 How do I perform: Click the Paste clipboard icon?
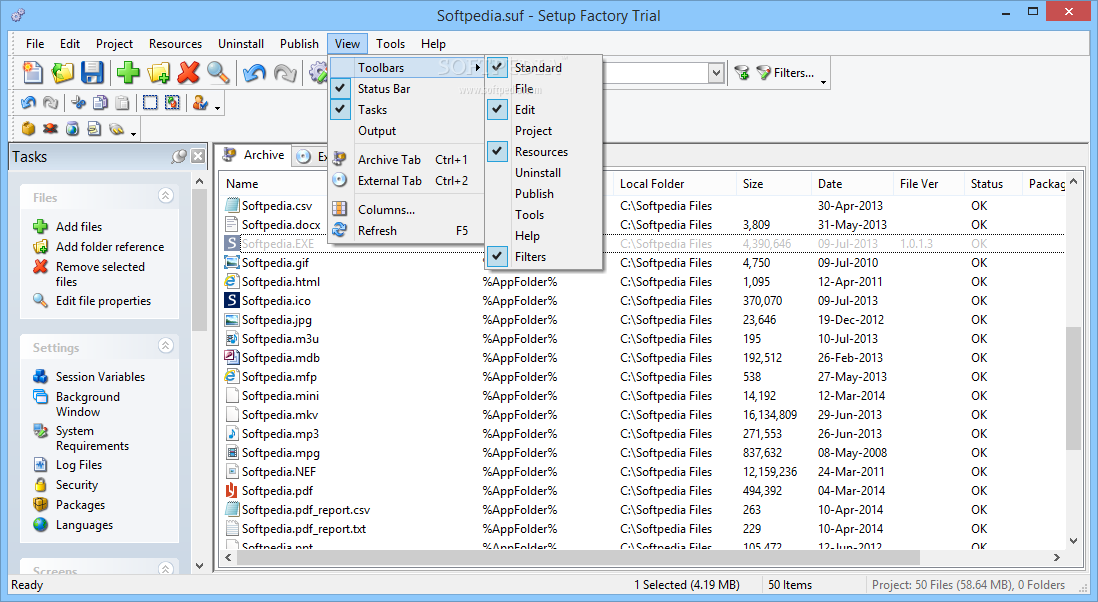point(122,103)
